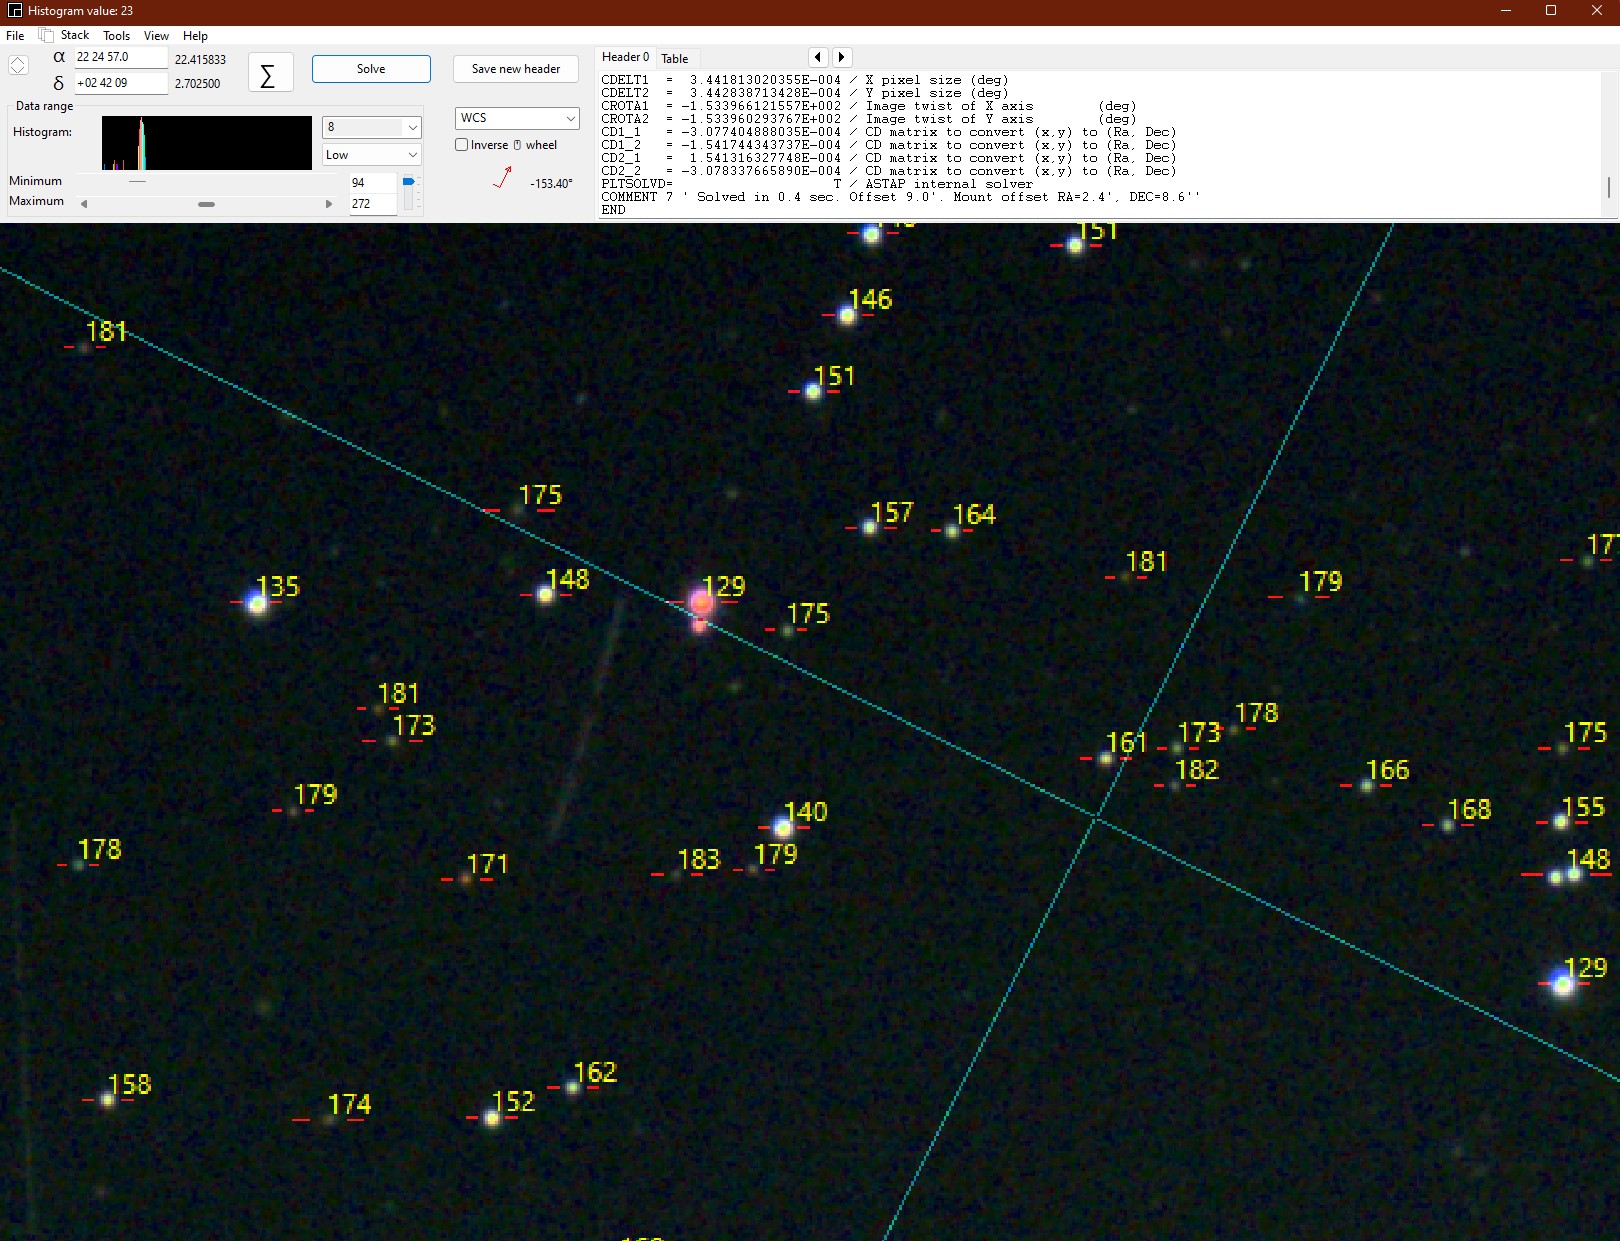Click the right arrow of Maximum scrollbar
Screen dimensions: 1620x1241
pos(329,204)
